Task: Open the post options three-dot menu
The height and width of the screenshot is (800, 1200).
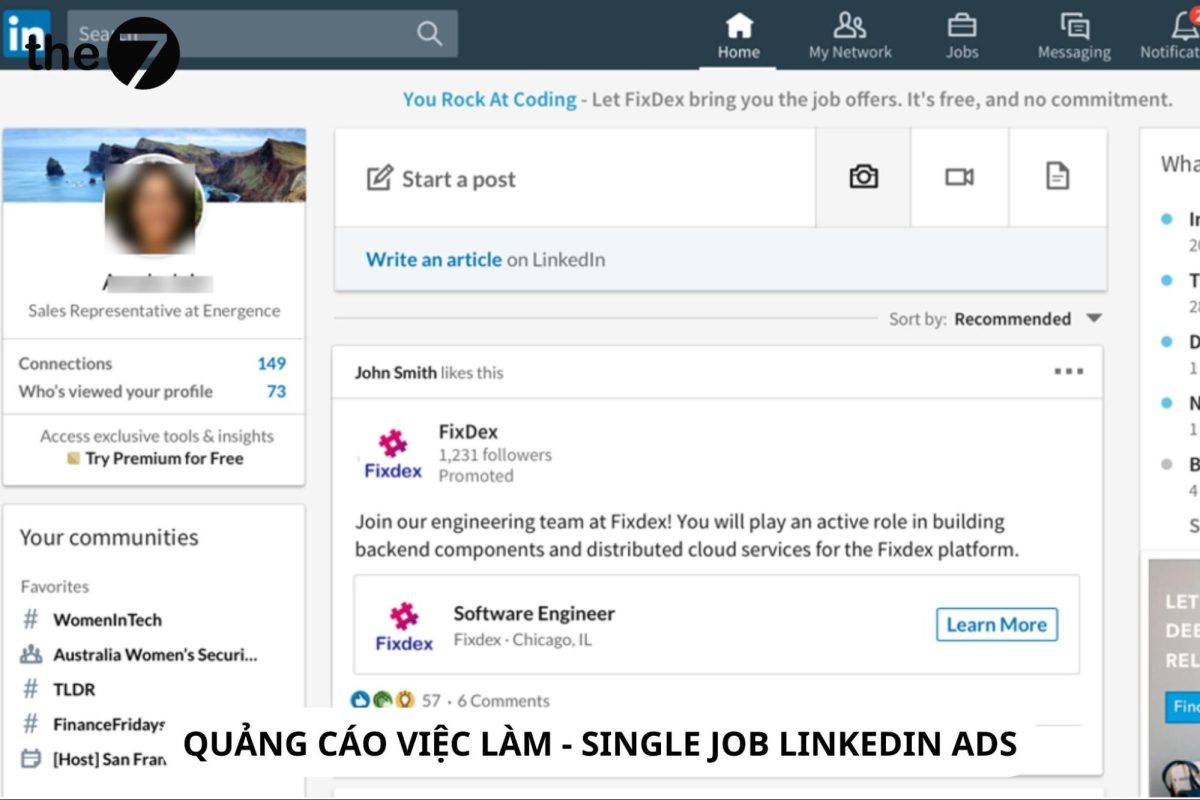Action: pyautogui.click(x=1068, y=371)
